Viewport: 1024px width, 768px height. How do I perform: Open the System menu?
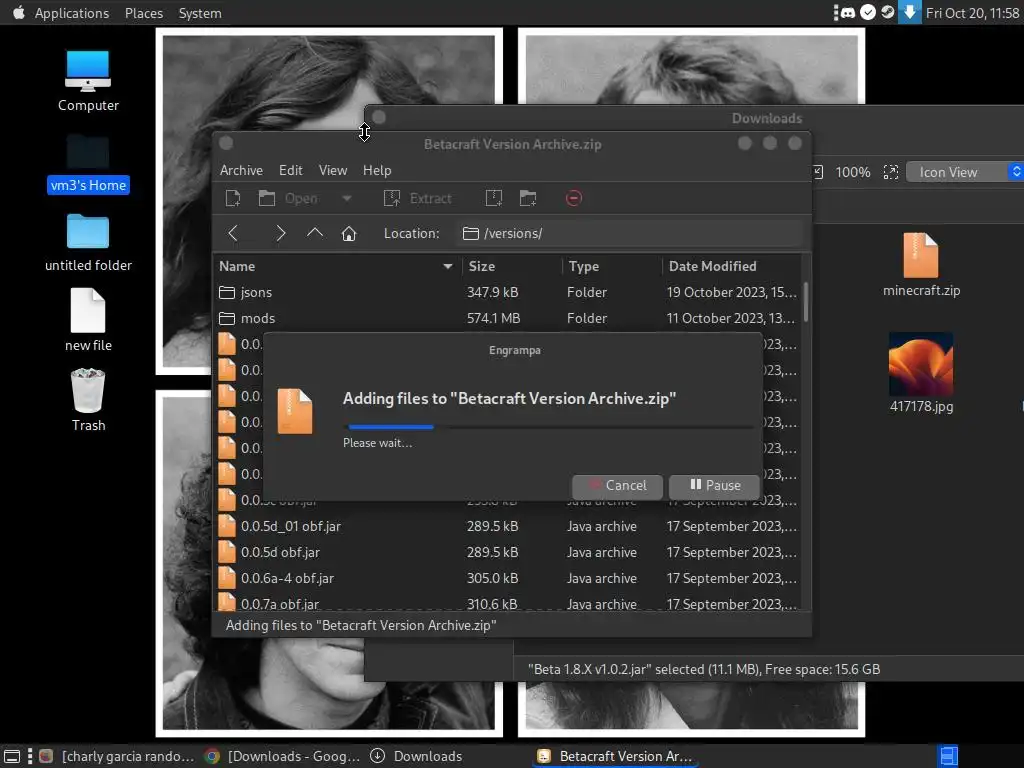[x=200, y=13]
